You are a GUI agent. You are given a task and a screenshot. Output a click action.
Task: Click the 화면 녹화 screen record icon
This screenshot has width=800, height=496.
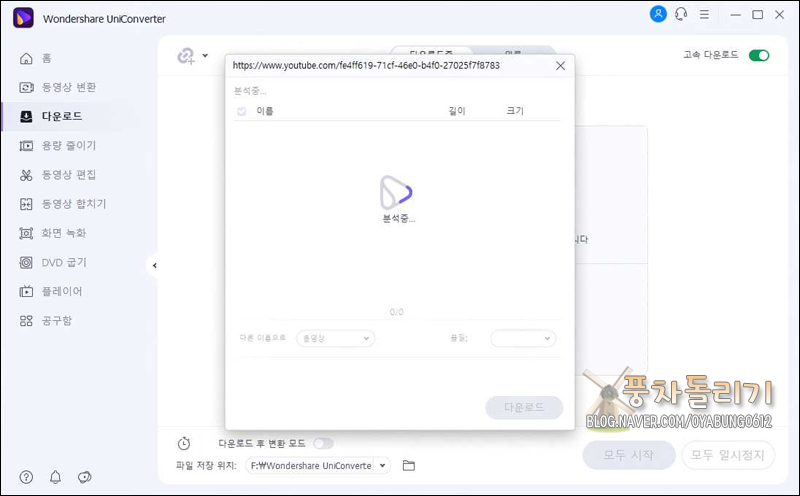point(26,233)
